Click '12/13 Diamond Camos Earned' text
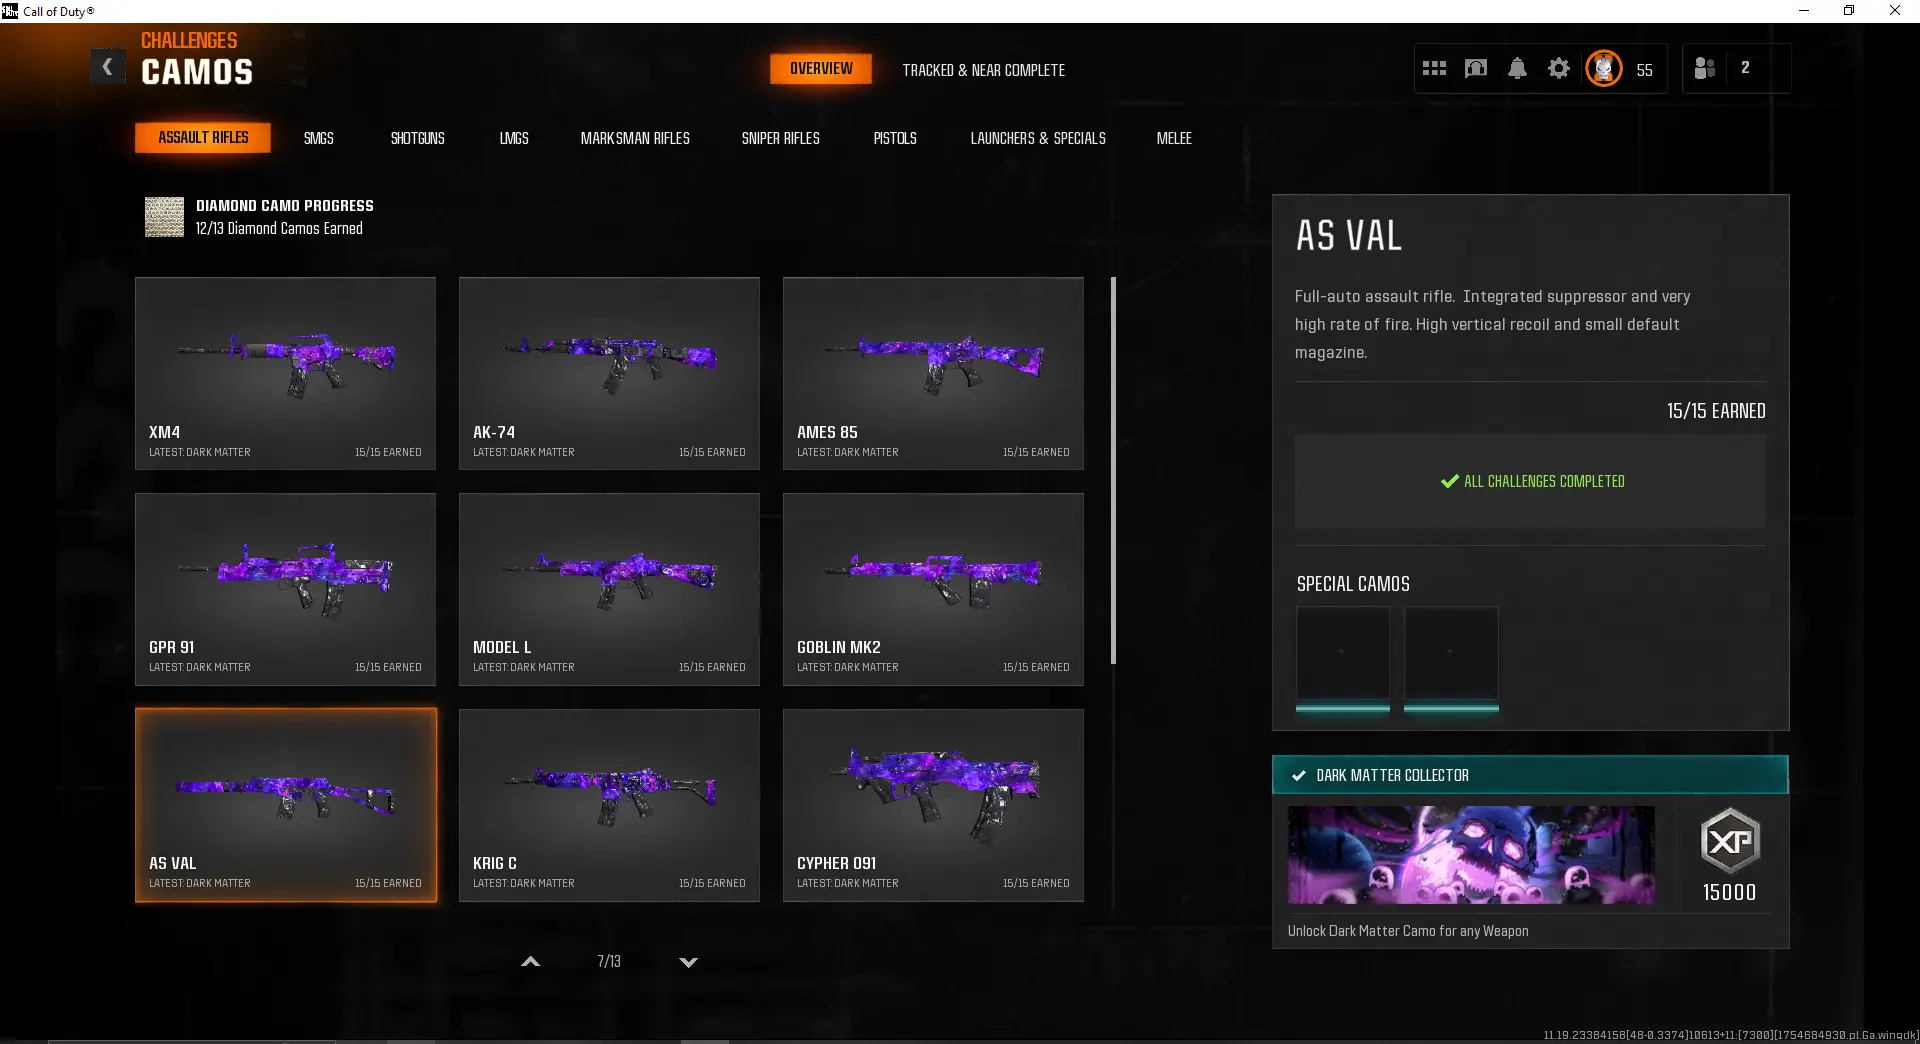Viewport: 1920px width, 1044px height. pos(279,228)
